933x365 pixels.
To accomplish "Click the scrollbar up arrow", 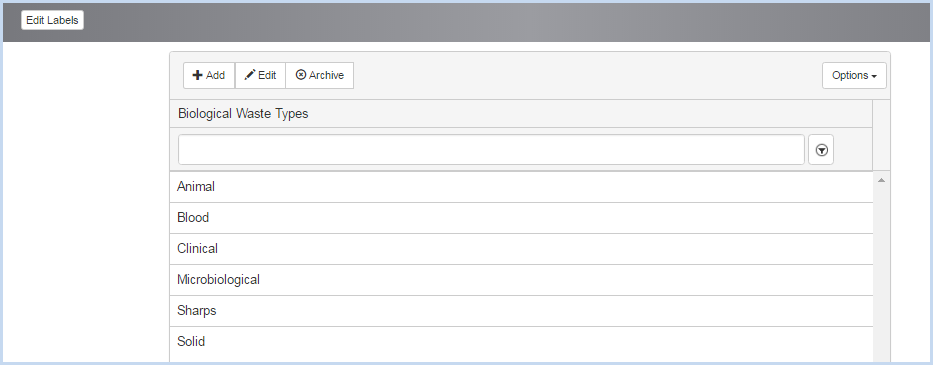I will tap(881, 180).
